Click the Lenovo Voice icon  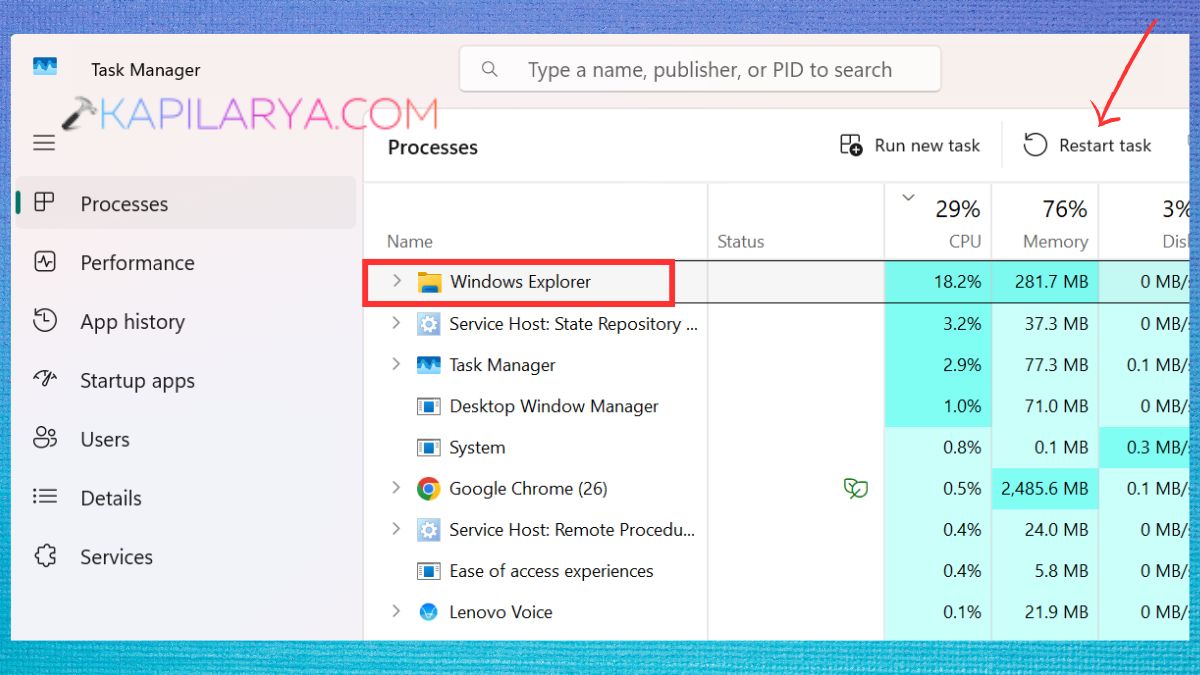[429, 612]
